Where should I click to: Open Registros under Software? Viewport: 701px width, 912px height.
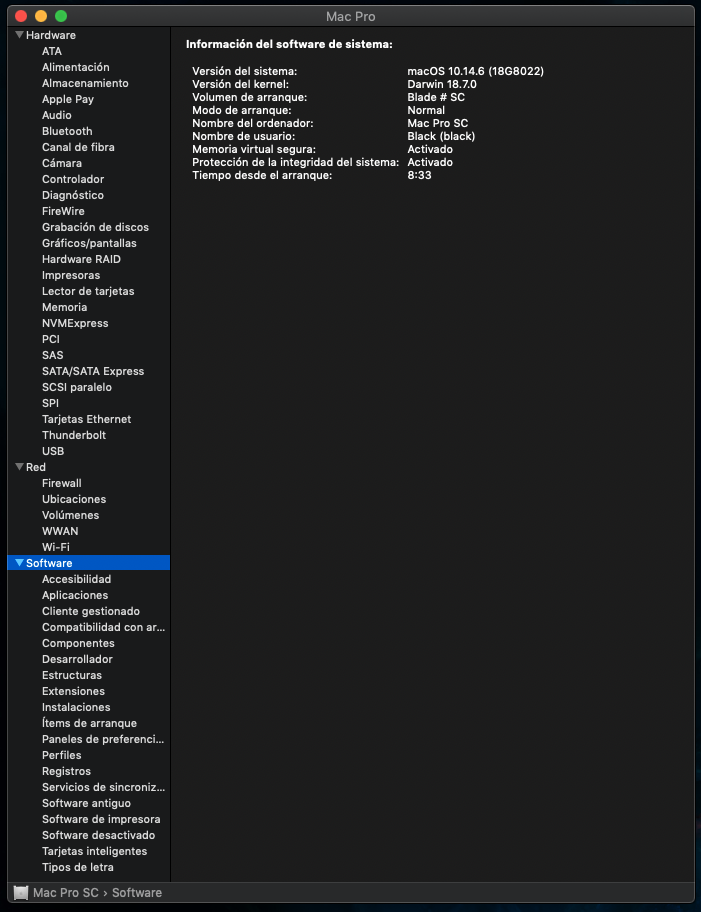tap(66, 771)
